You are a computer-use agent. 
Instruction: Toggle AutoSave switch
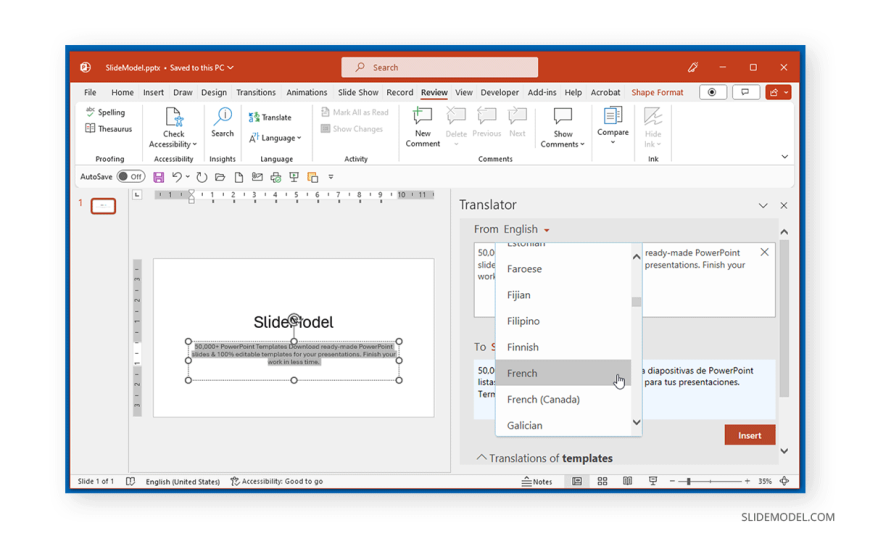pos(131,177)
